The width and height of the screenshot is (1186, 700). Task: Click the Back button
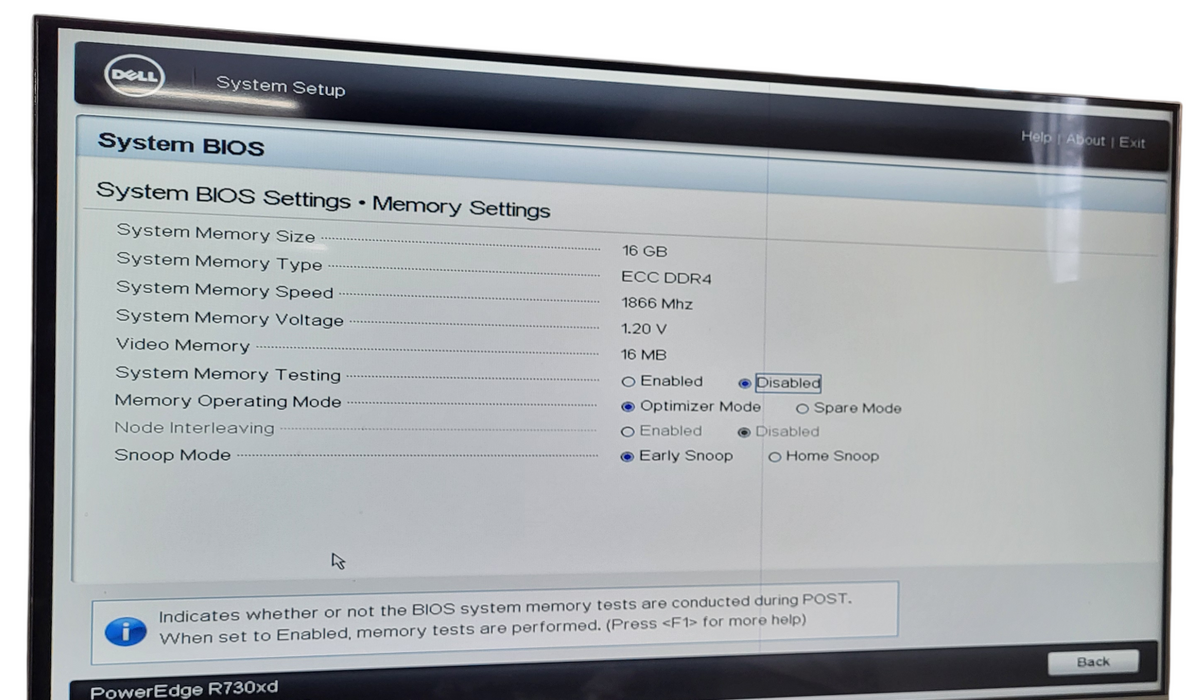tap(1093, 662)
